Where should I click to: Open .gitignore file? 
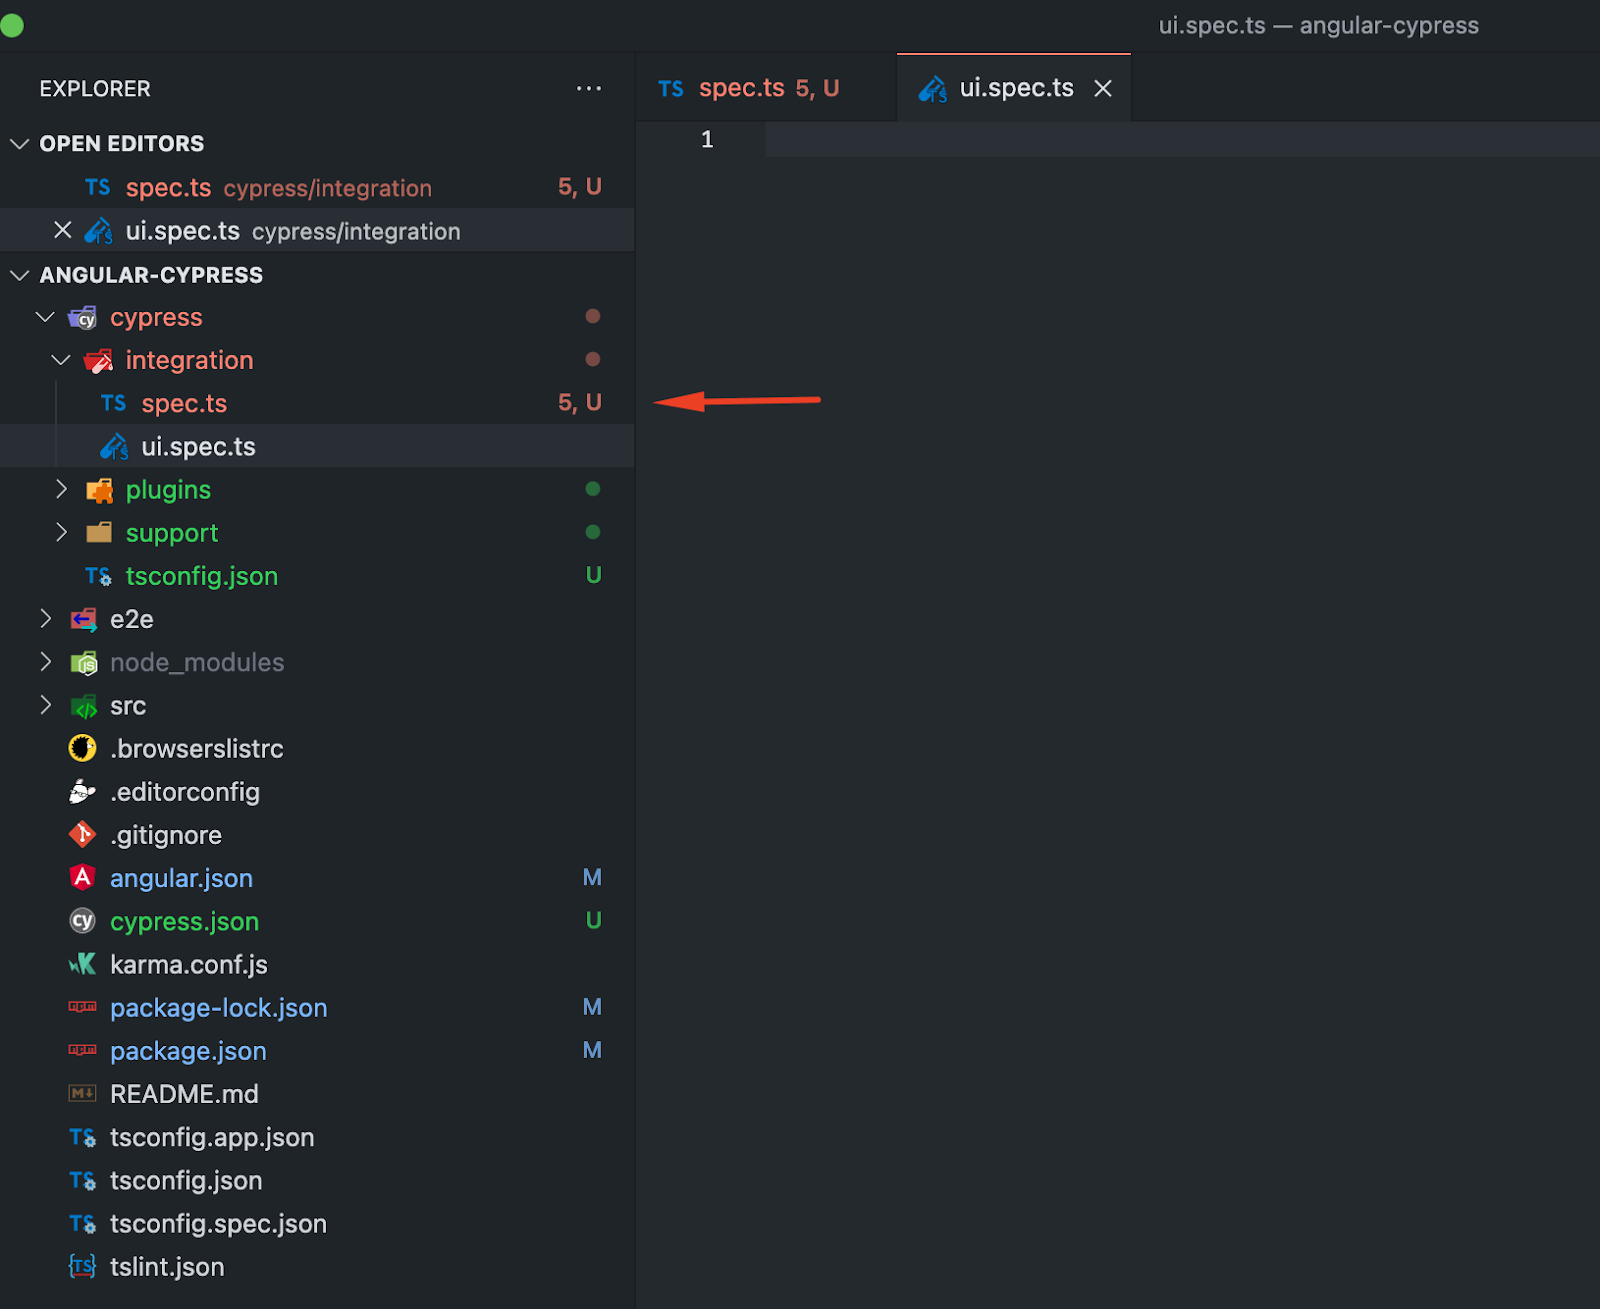coord(317,835)
